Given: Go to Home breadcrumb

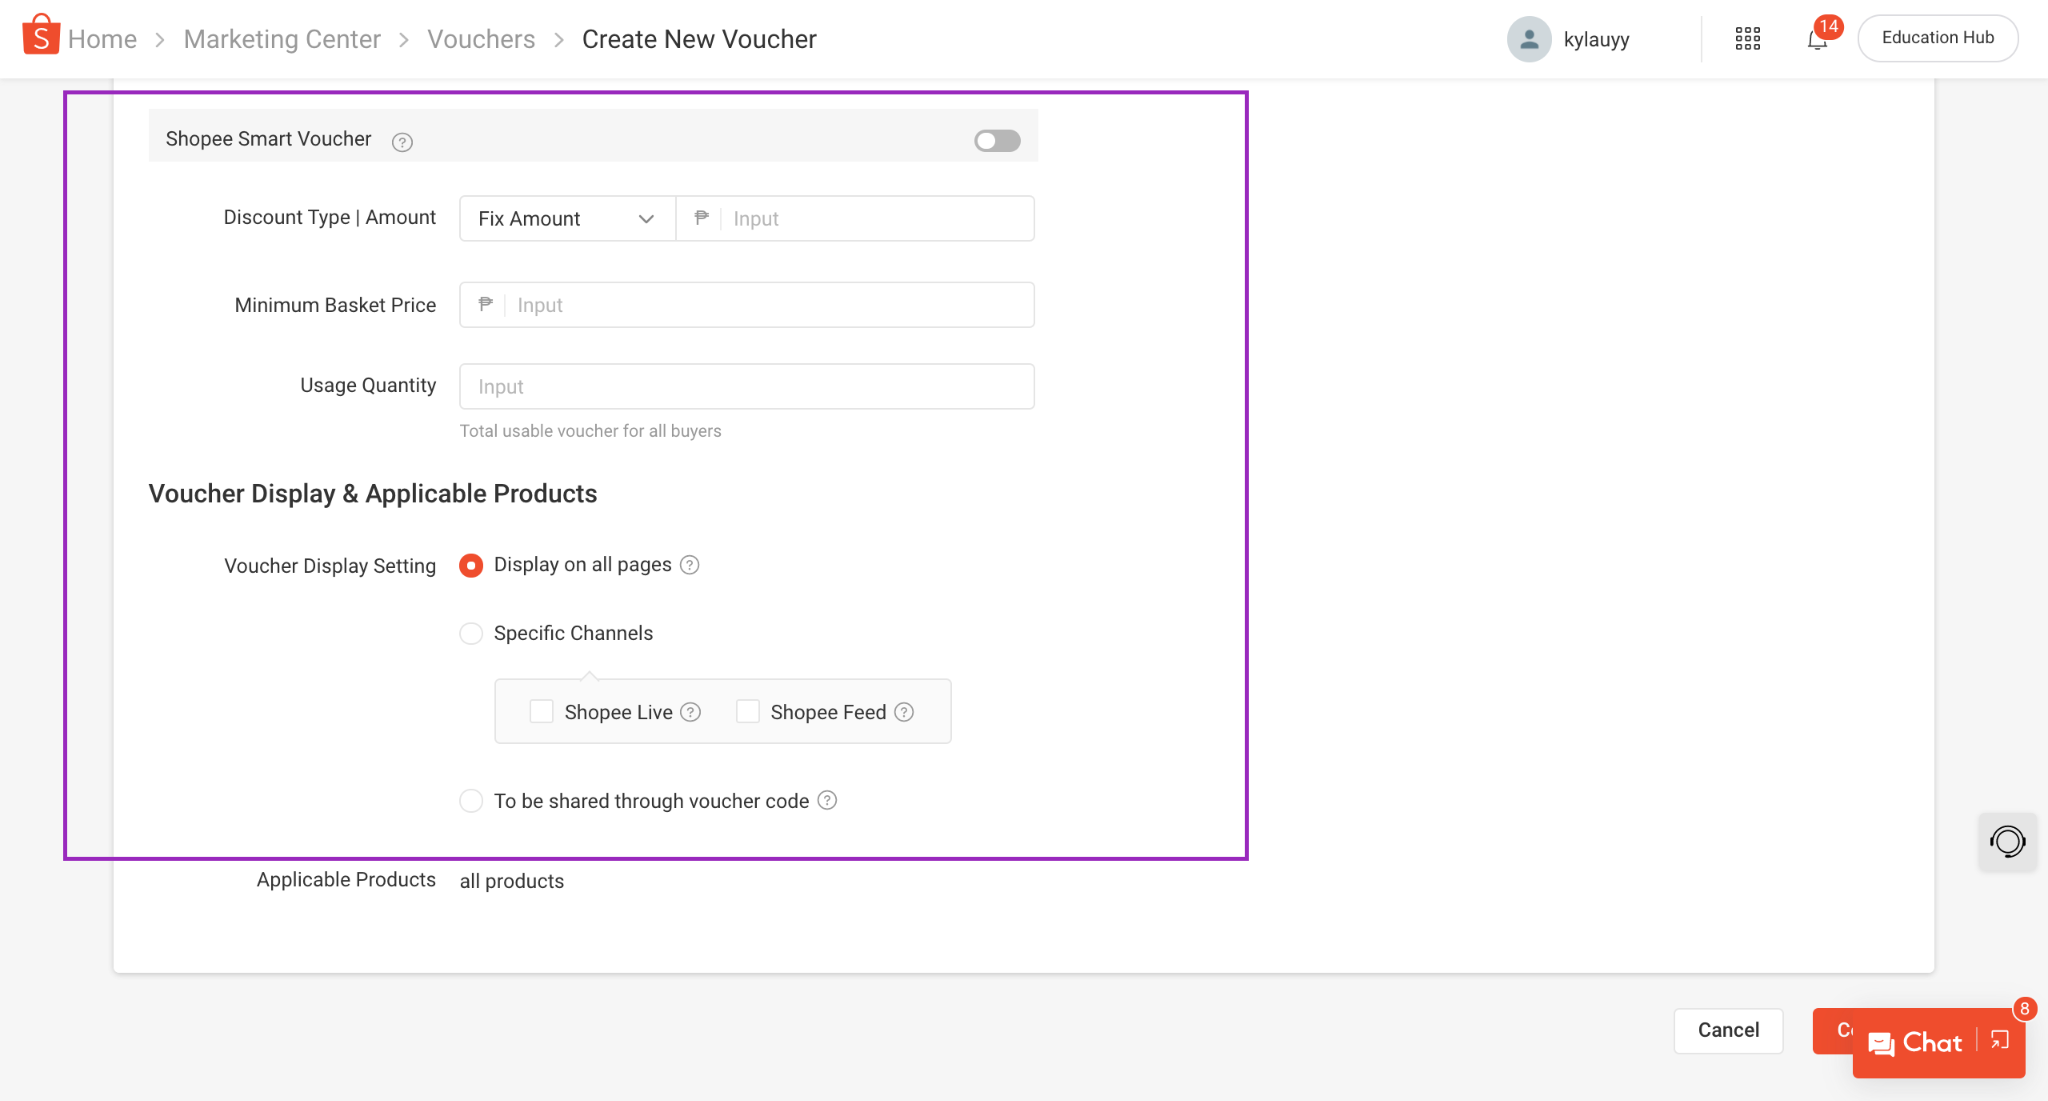Looking at the screenshot, I should [102, 39].
